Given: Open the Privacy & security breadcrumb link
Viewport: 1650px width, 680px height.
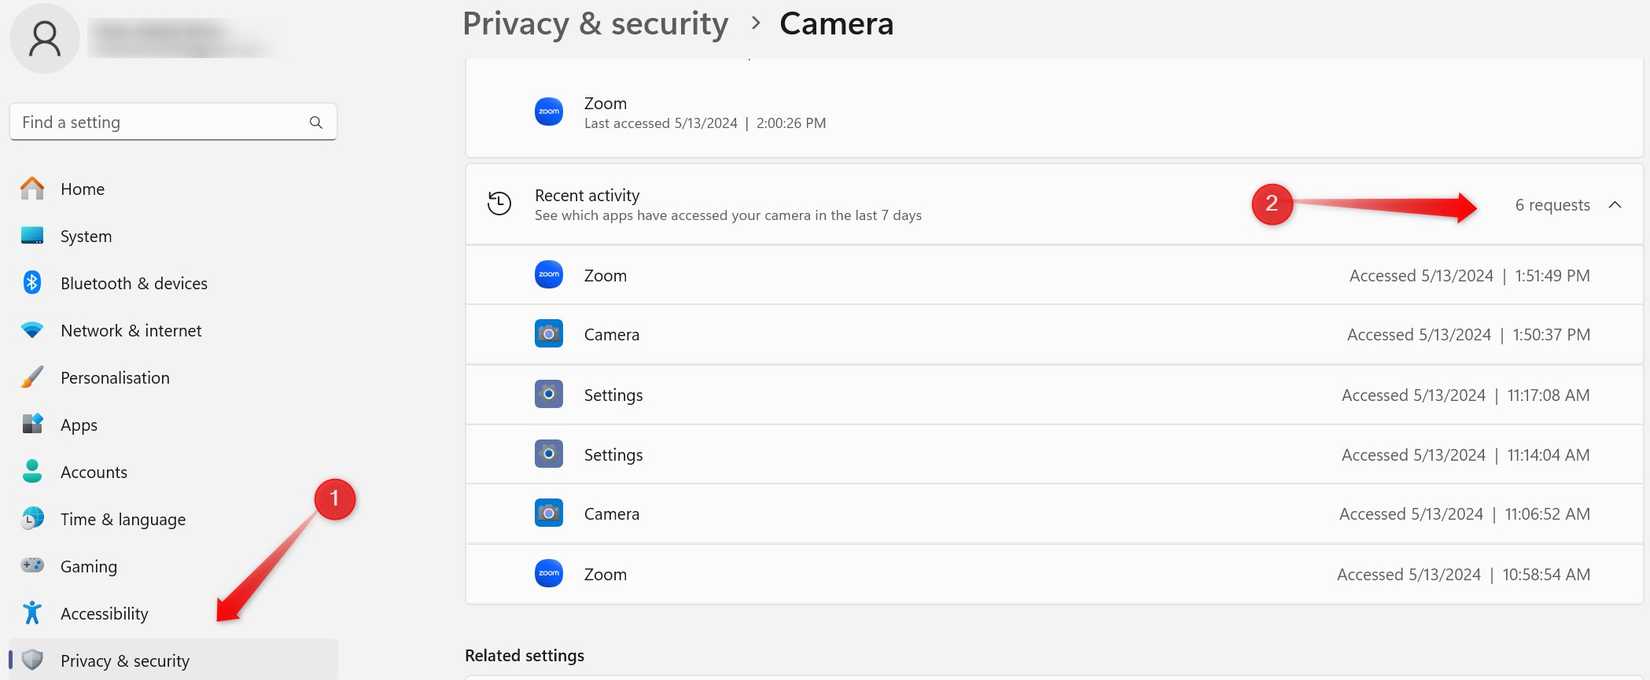Looking at the screenshot, I should pyautogui.click(x=596, y=23).
